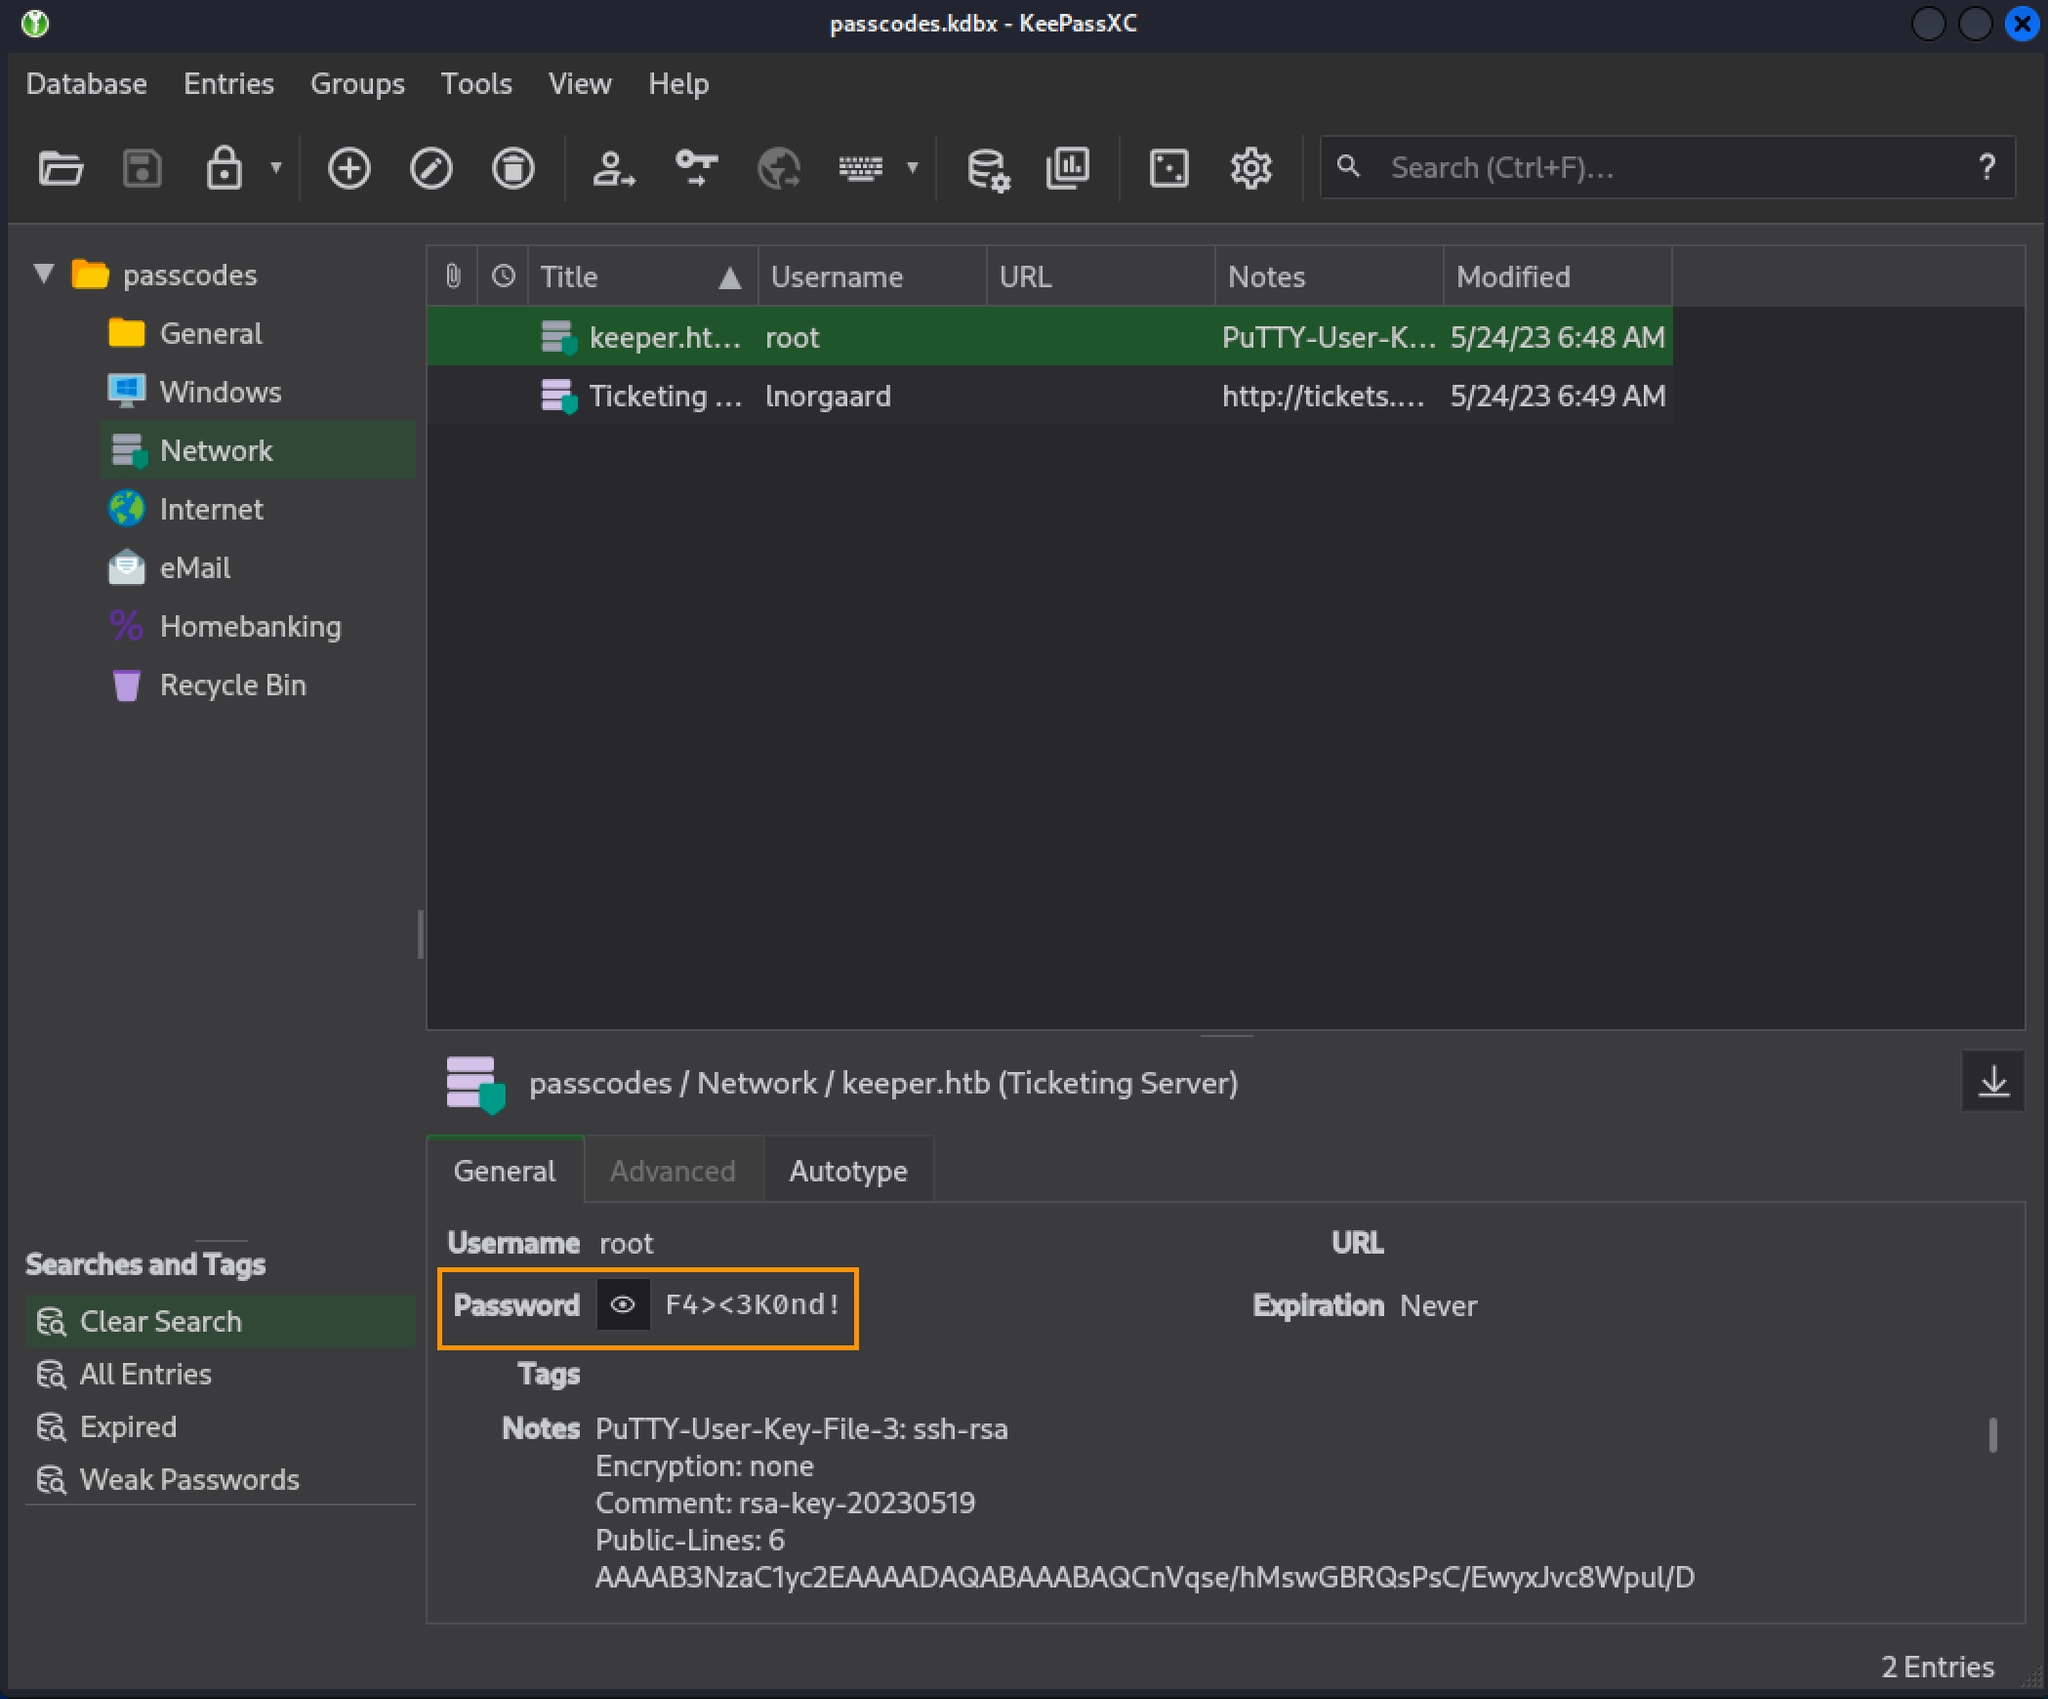
Task: Open the Auto-Type dropdown arrow
Action: coord(912,168)
